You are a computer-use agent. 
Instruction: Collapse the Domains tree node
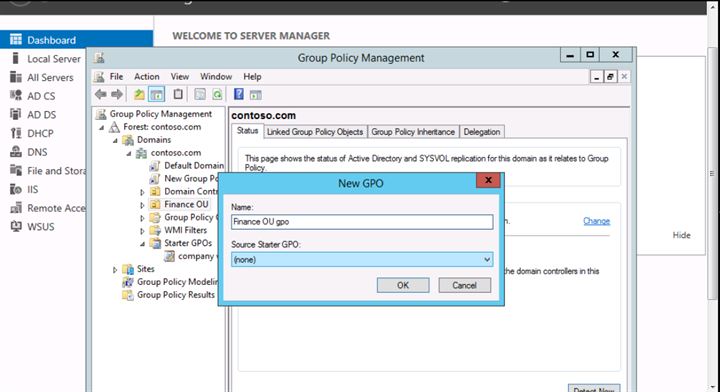115,140
